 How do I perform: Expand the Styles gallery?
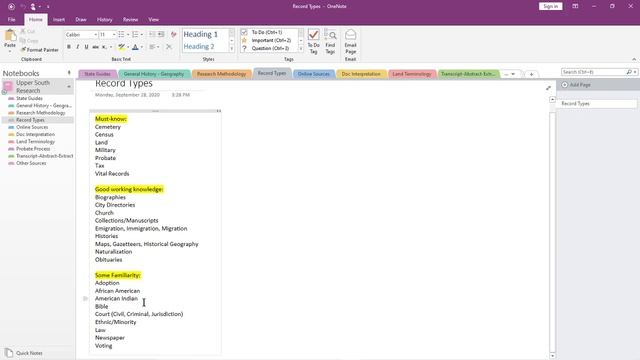[231, 49]
